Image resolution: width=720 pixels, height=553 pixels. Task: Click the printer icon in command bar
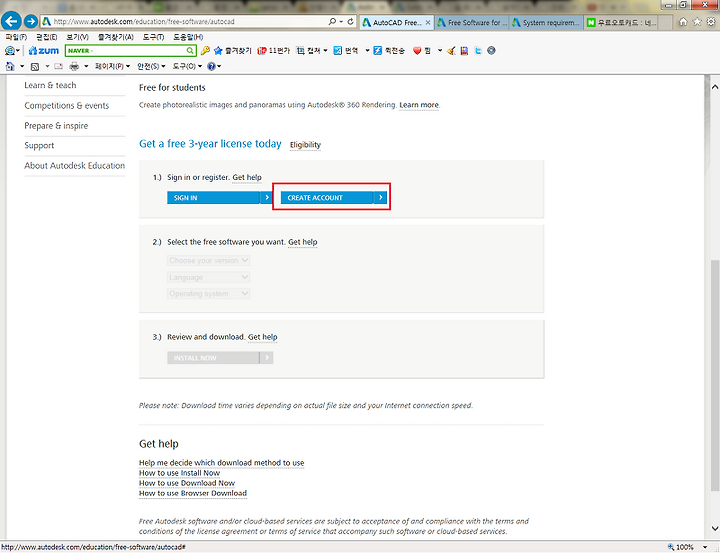73,67
